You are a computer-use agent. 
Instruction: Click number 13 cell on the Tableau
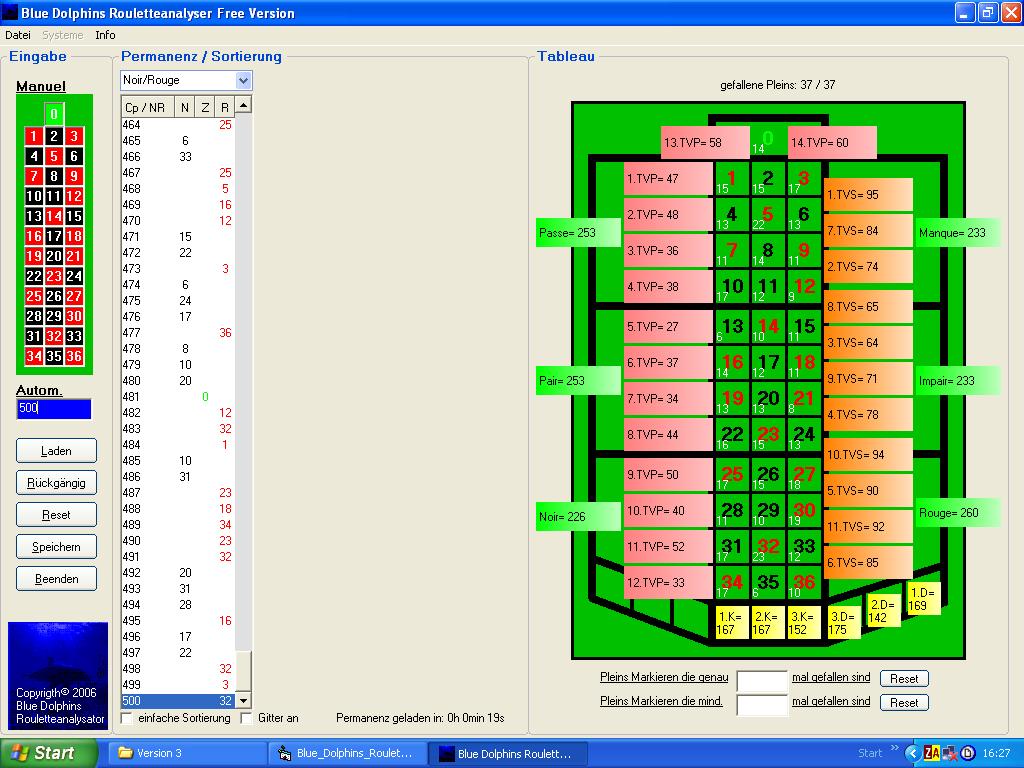(732, 327)
